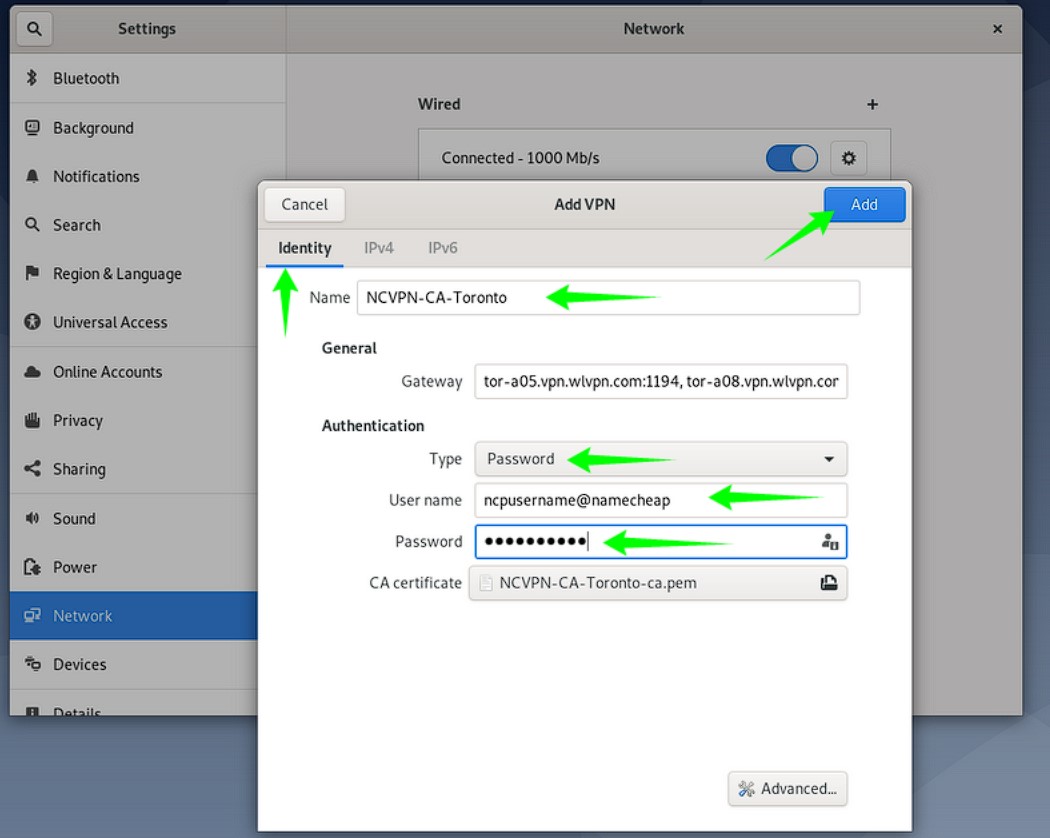Open Background settings panel
The width and height of the screenshot is (1050, 838).
[x=147, y=127]
